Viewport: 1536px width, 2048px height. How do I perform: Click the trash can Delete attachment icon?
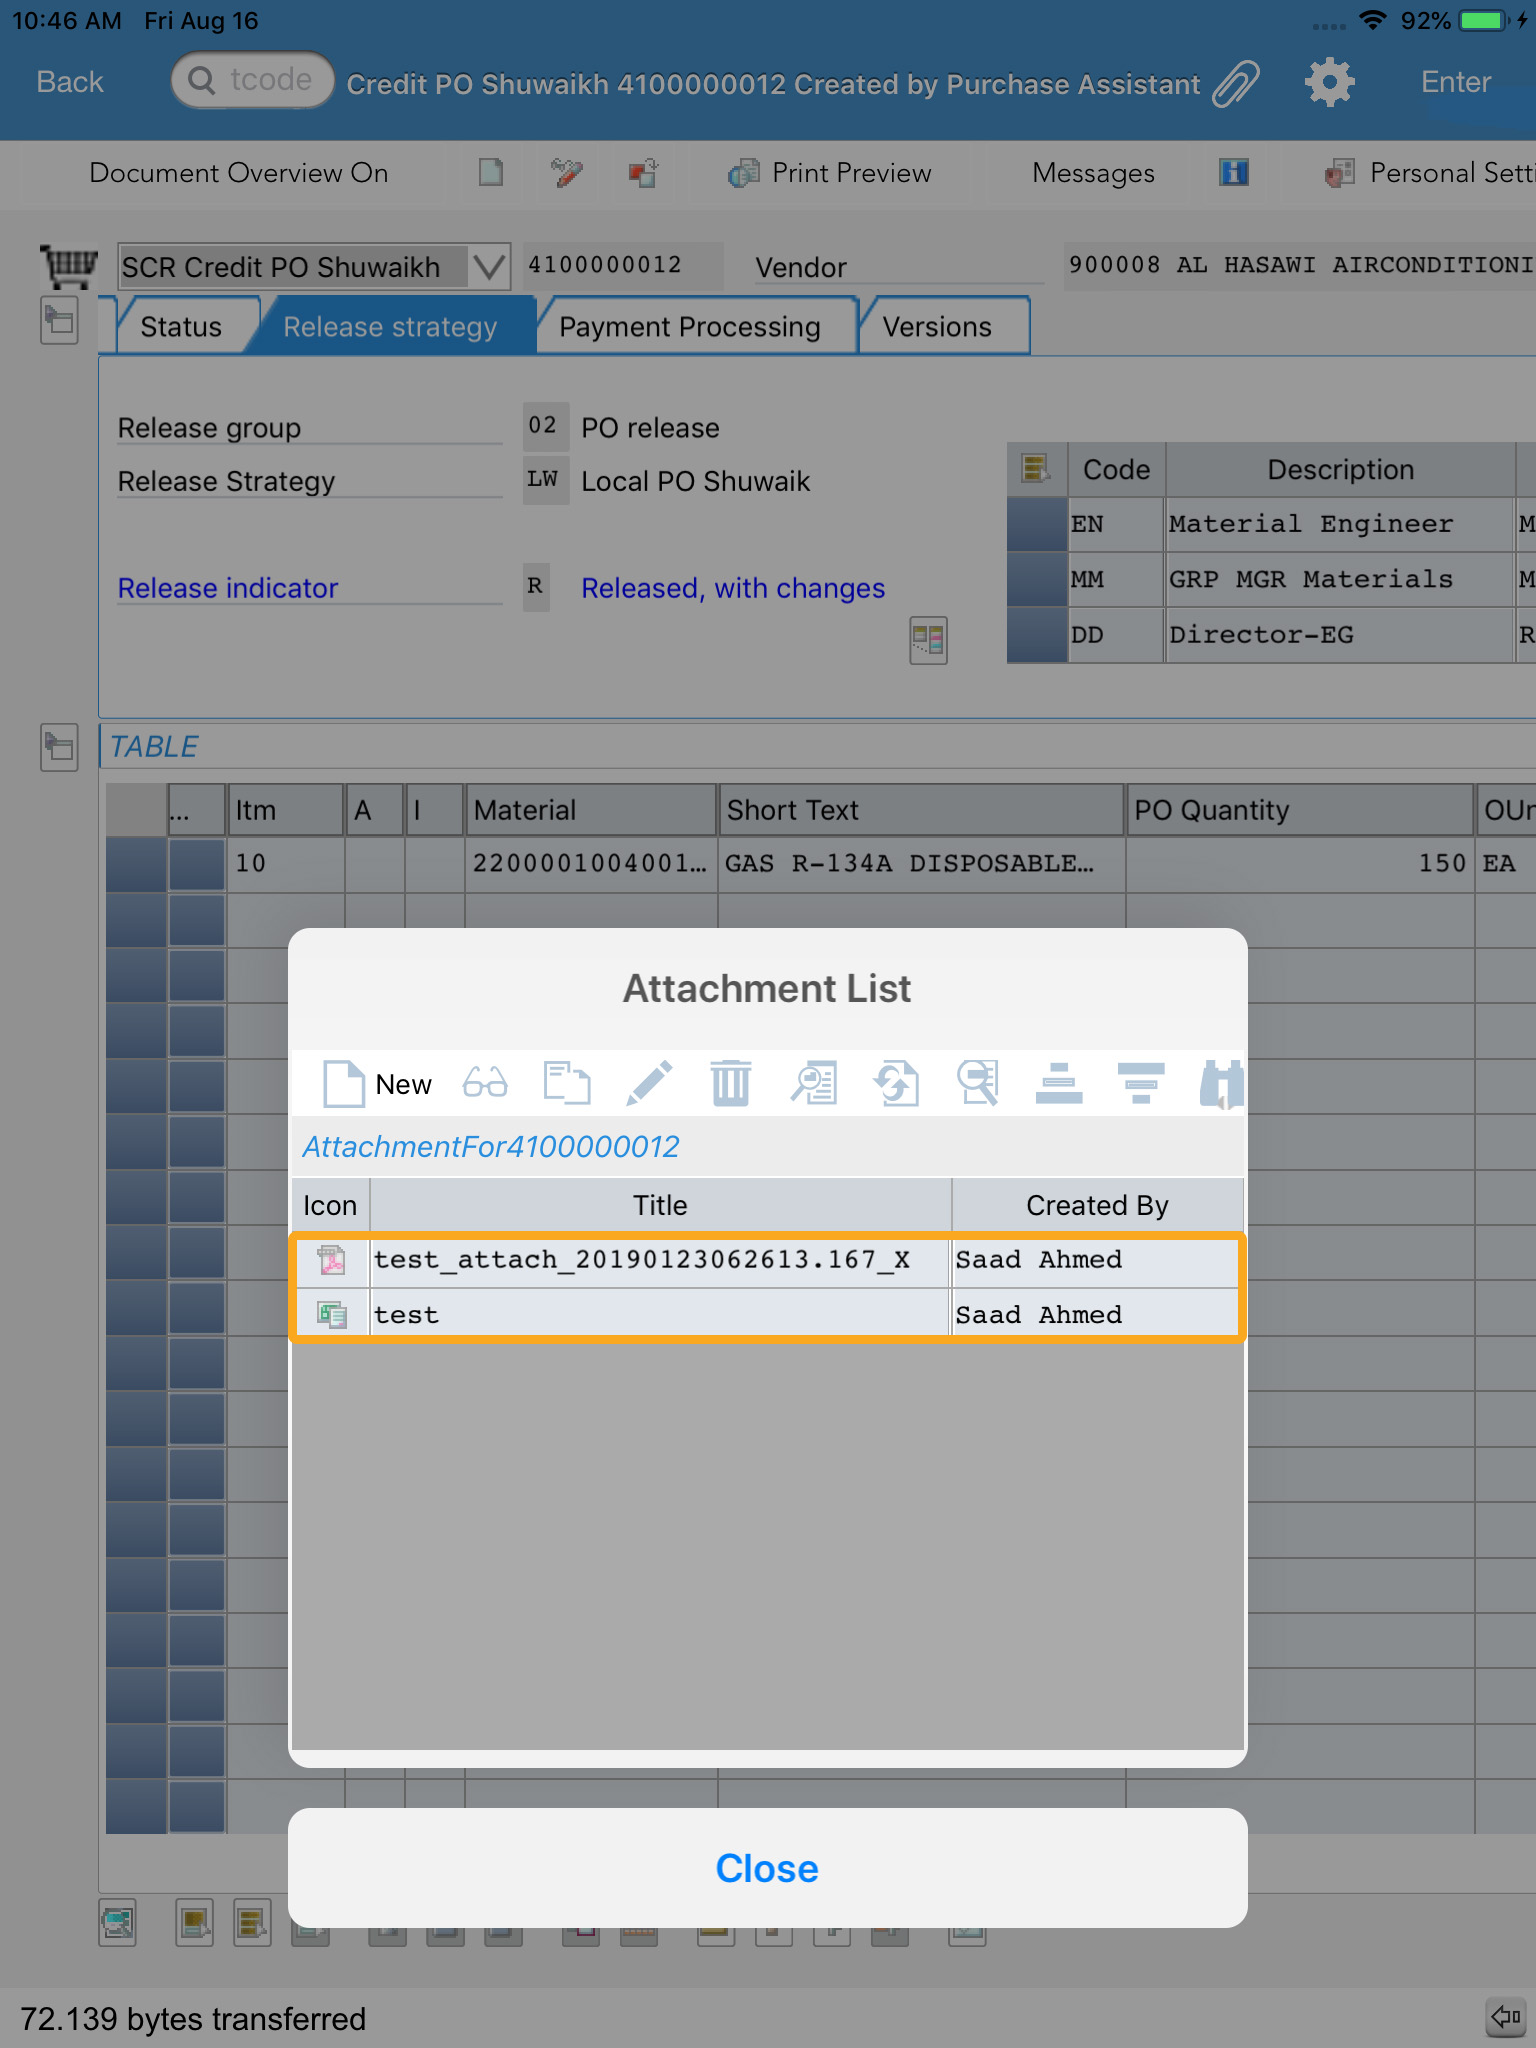pos(731,1083)
